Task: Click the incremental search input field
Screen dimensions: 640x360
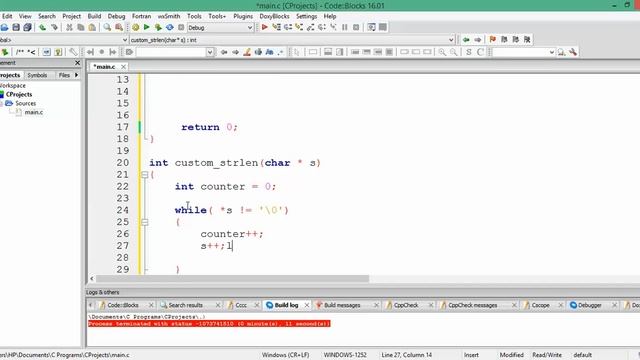Action: [171, 52]
